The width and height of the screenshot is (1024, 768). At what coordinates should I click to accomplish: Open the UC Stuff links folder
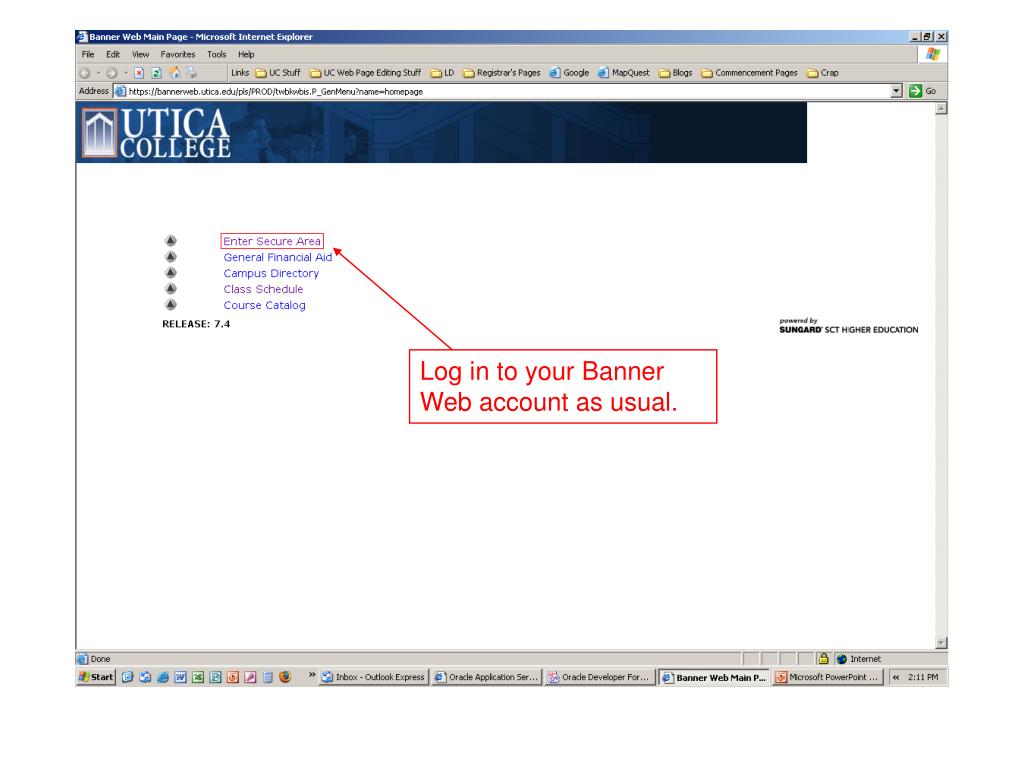pyautogui.click(x=278, y=73)
